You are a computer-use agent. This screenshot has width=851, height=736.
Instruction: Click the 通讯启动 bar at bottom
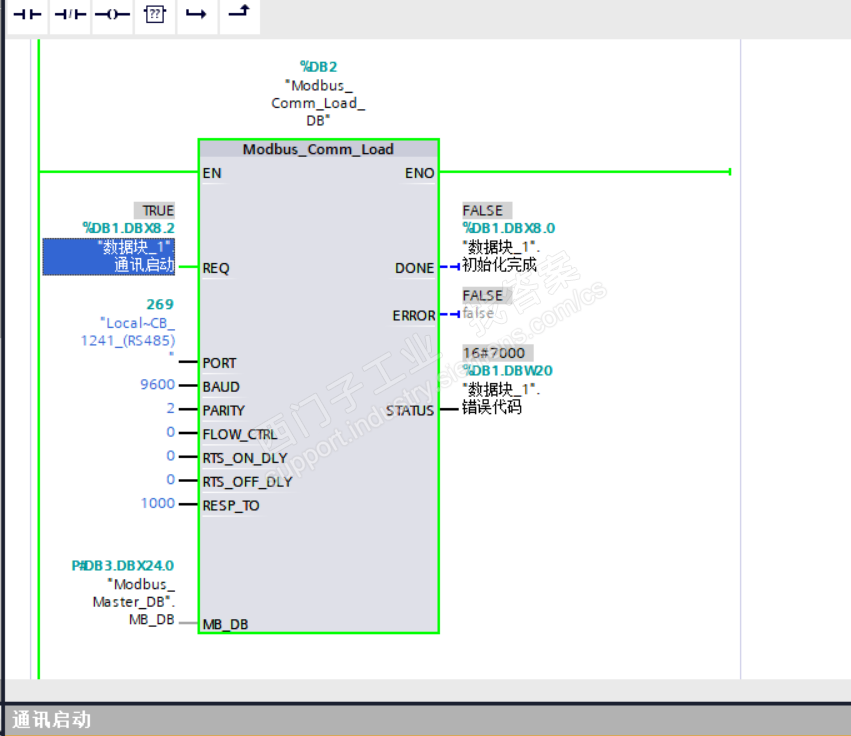tap(428, 720)
